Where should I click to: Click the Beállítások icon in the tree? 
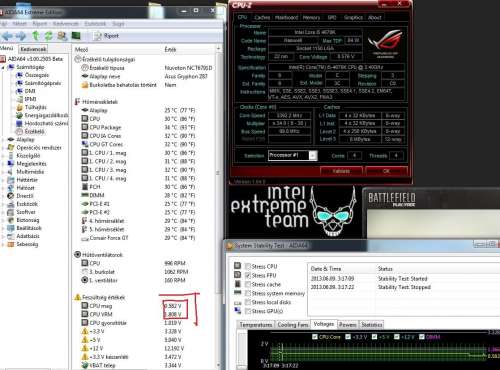click(11, 228)
